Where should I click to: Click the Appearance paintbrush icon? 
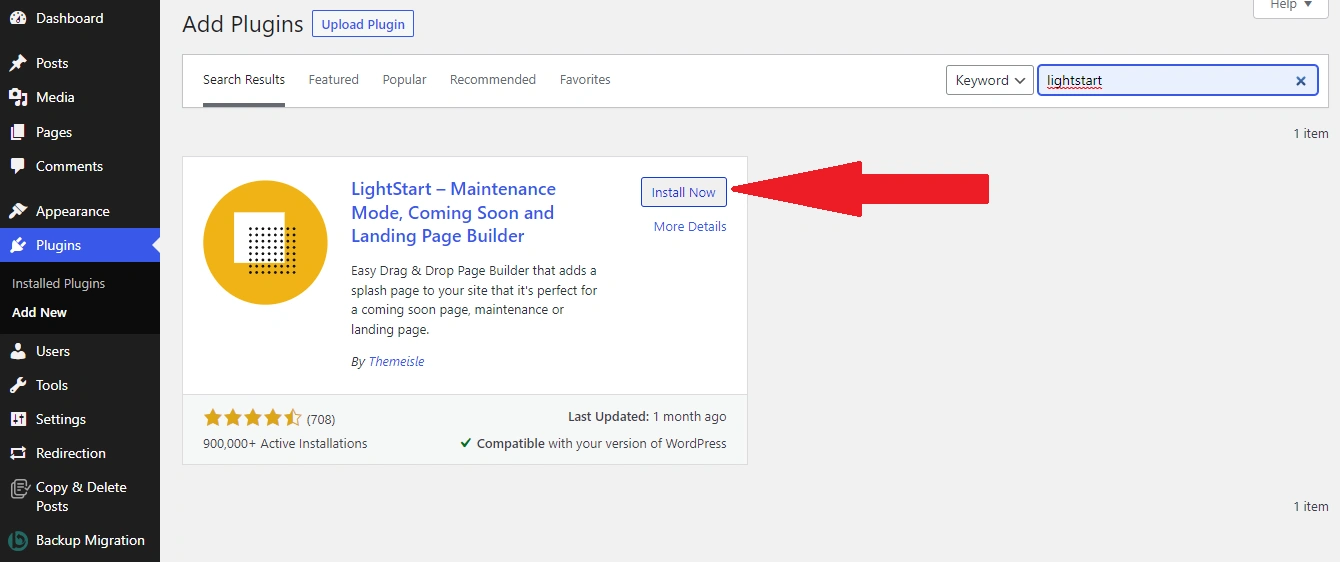(x=18, y=211)
